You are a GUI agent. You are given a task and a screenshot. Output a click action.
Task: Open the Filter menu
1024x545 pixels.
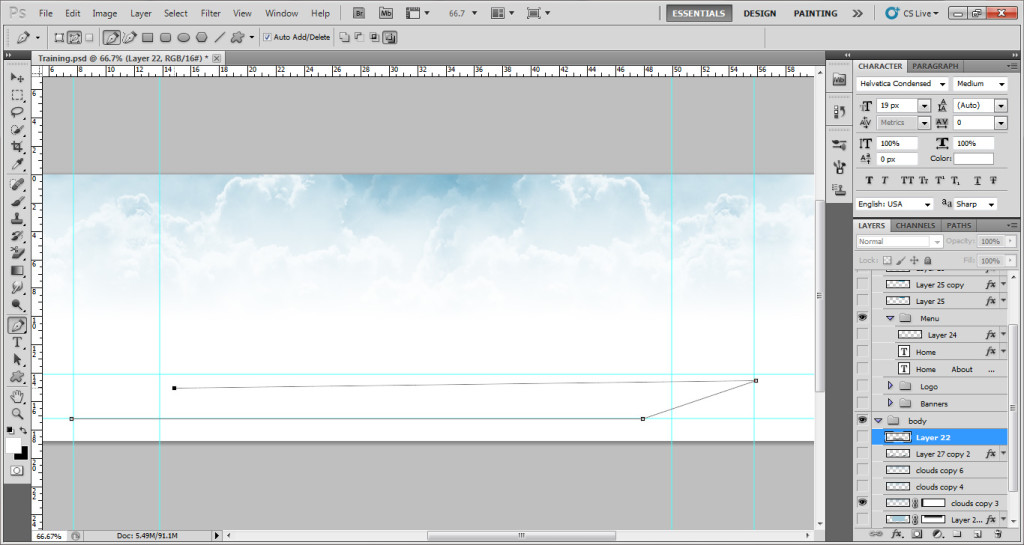[210, 13]
